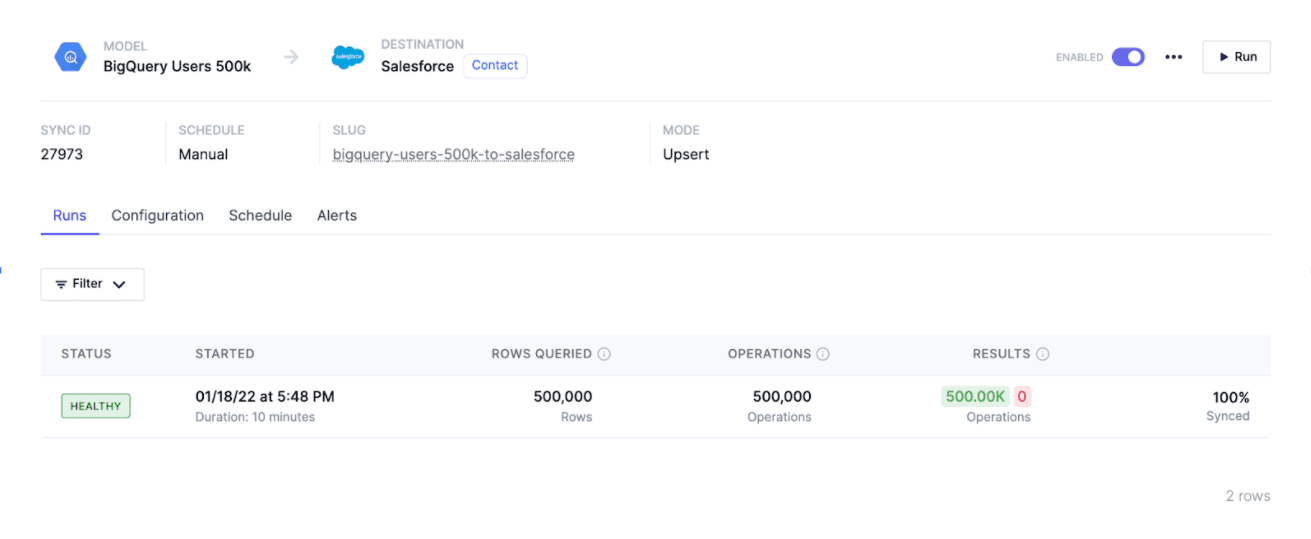Switch to the Configuration tab
This screenshot has height=539, width=1311.
point(157,215)
